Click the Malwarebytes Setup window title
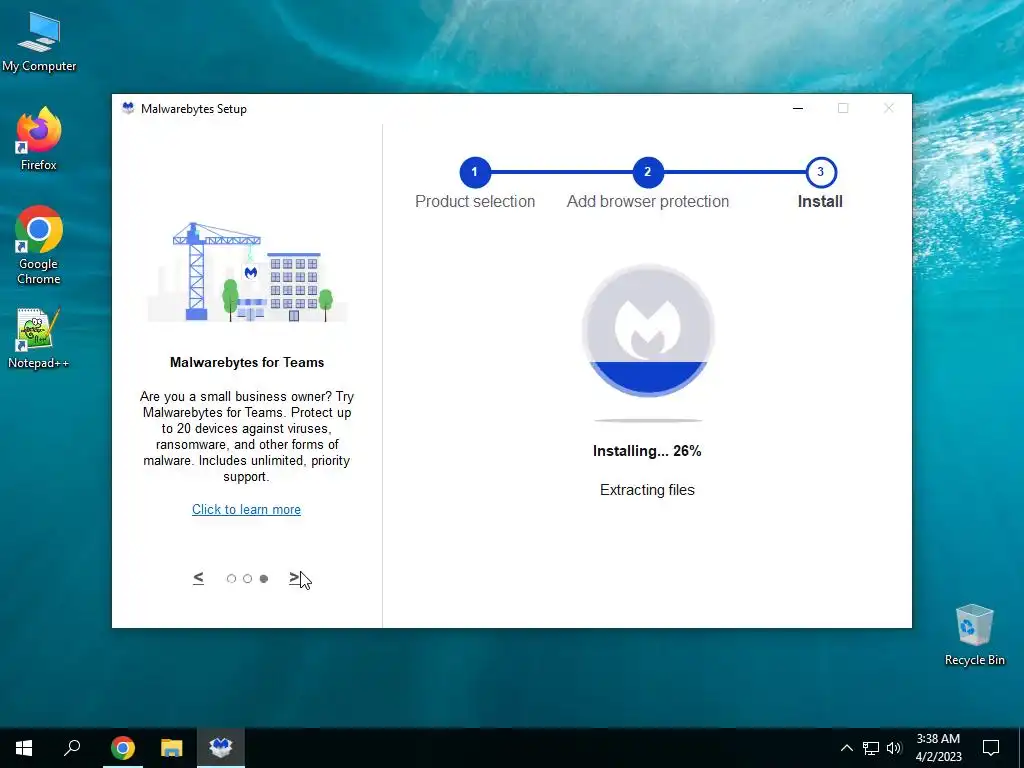The height and width of the screenshot is (768, 1024). [x=194, y=109]
